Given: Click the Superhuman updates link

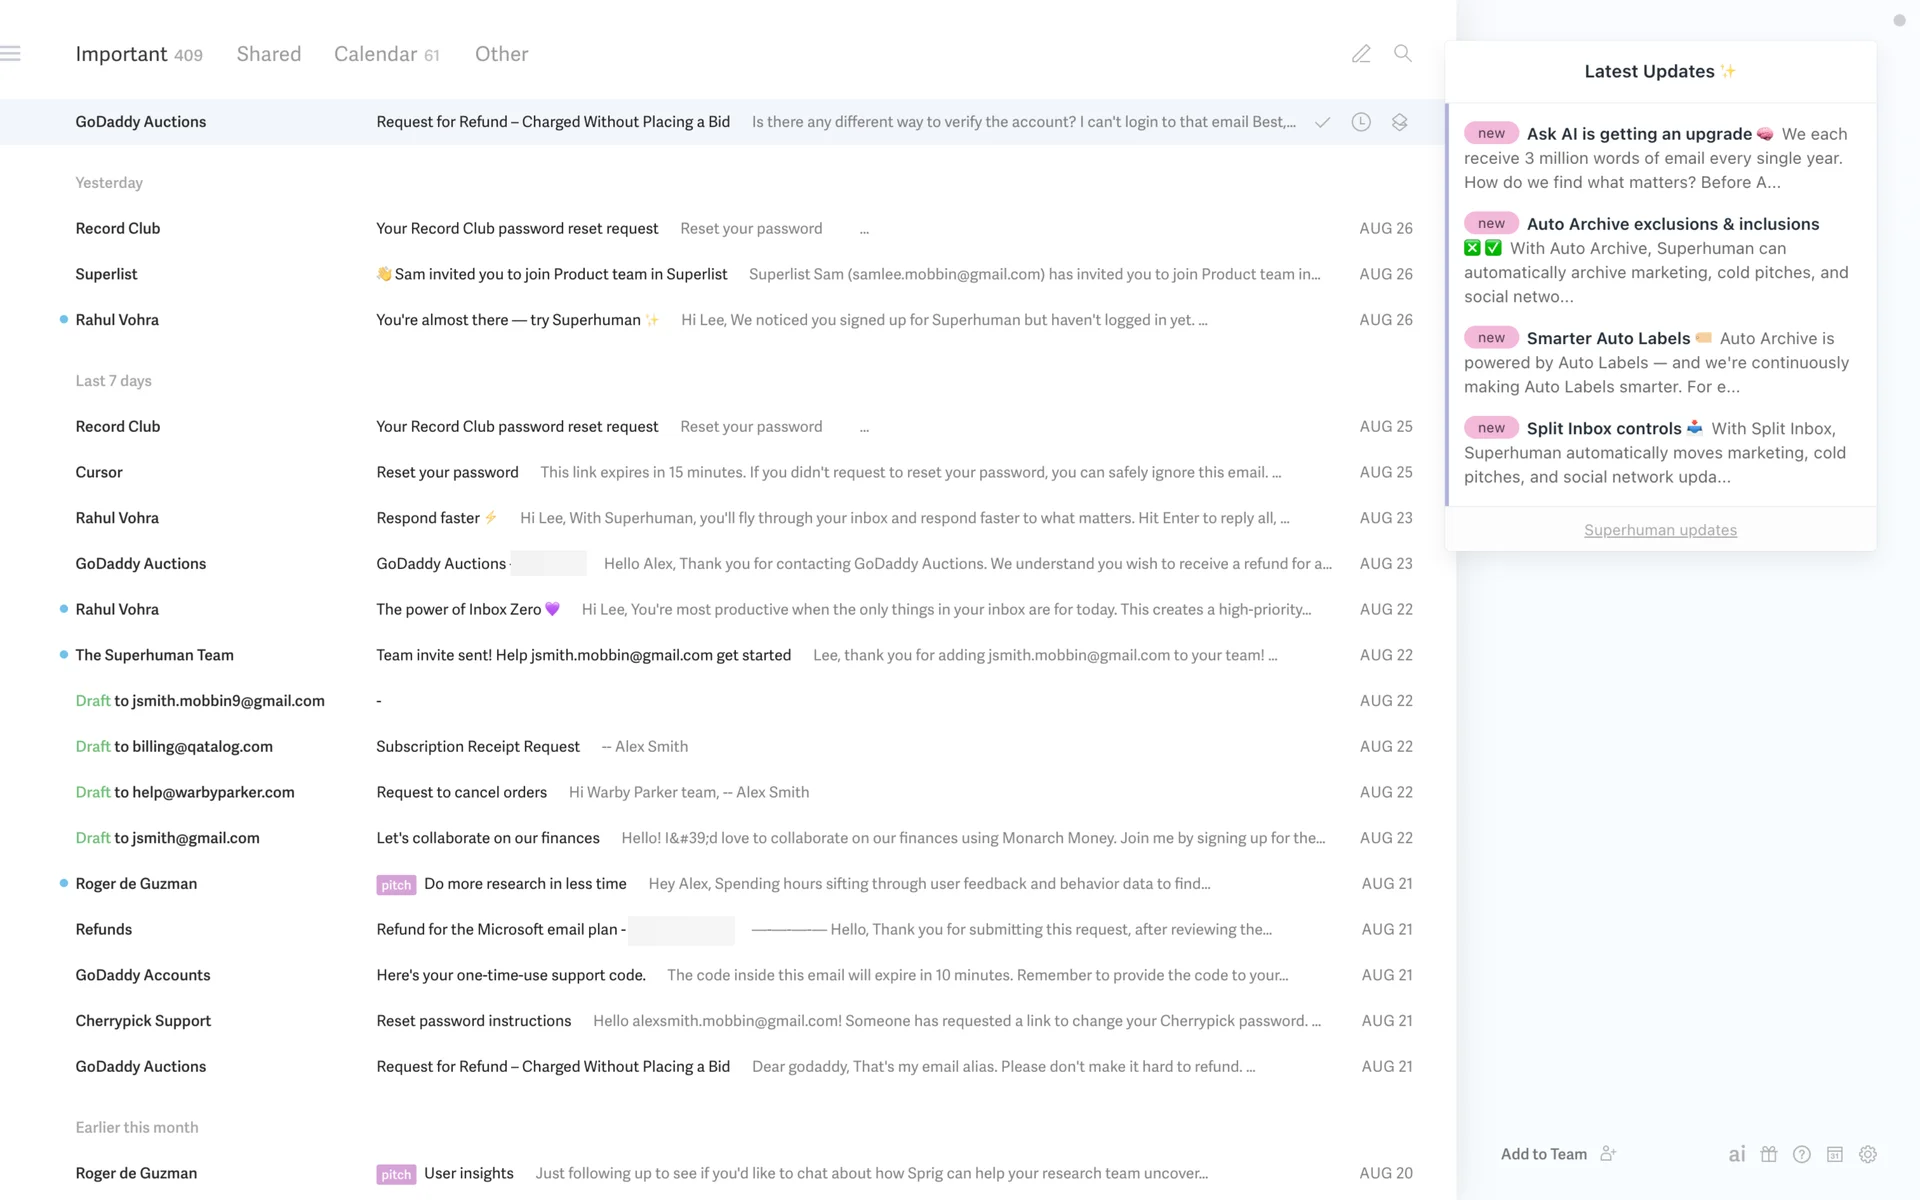Looking at the screenshot, I should 1660,530.
